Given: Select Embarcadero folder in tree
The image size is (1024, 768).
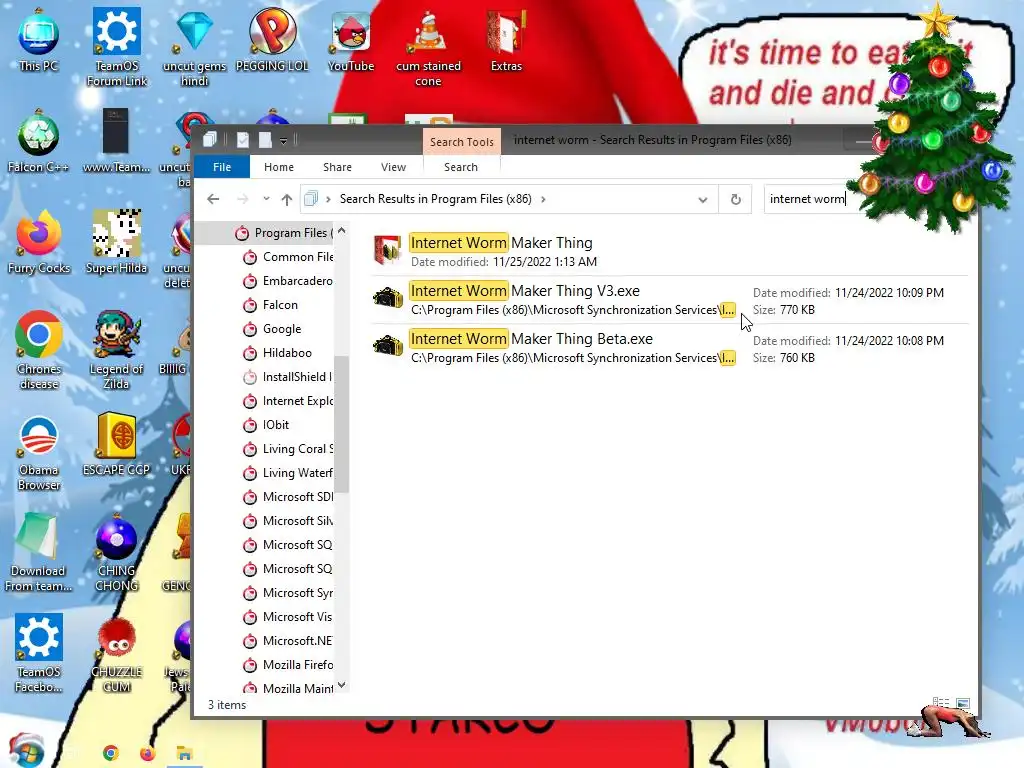Looking at the screenshot, I should click(288, 281).
